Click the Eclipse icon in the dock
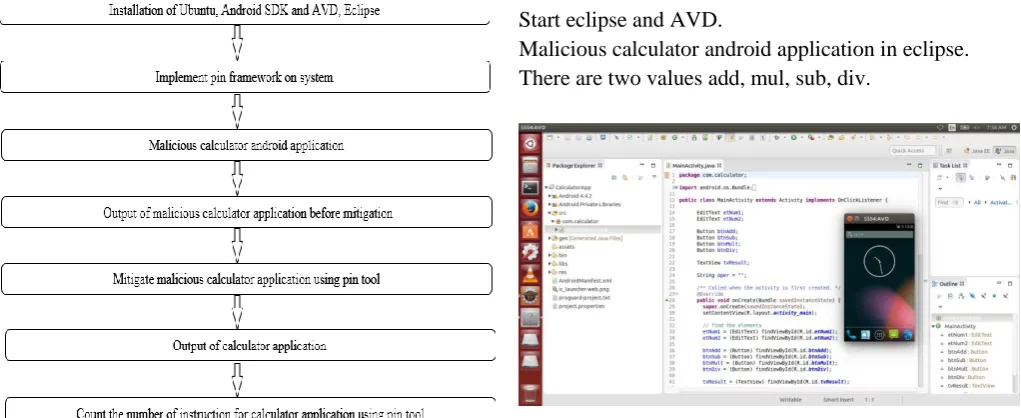The width and height of the screenshot is (1021, 418). coord(530,295)
